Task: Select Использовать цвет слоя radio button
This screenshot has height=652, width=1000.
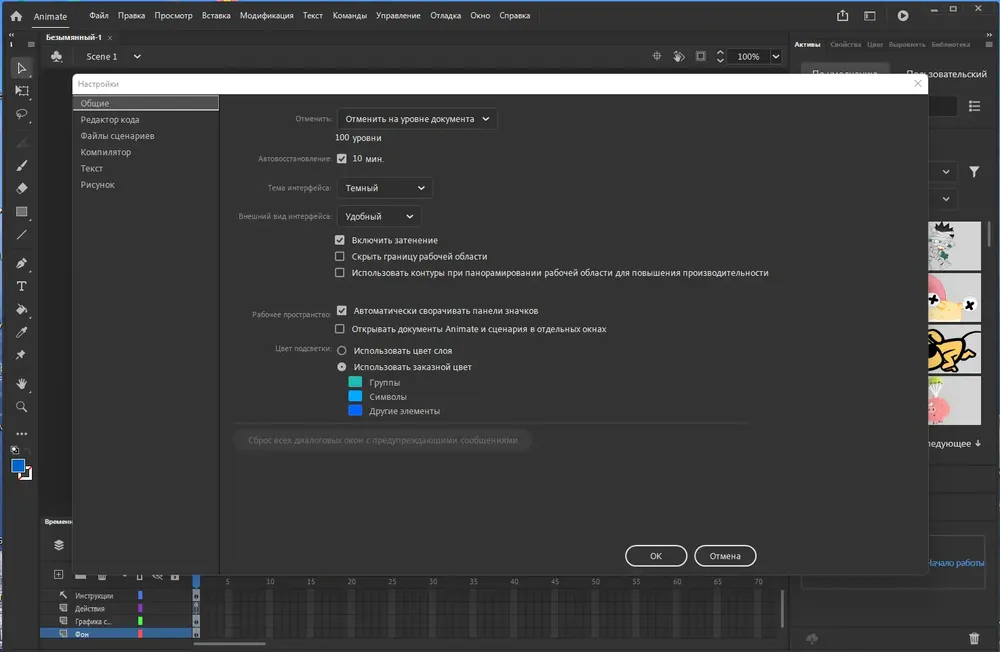Action: (x=342, y=351)
